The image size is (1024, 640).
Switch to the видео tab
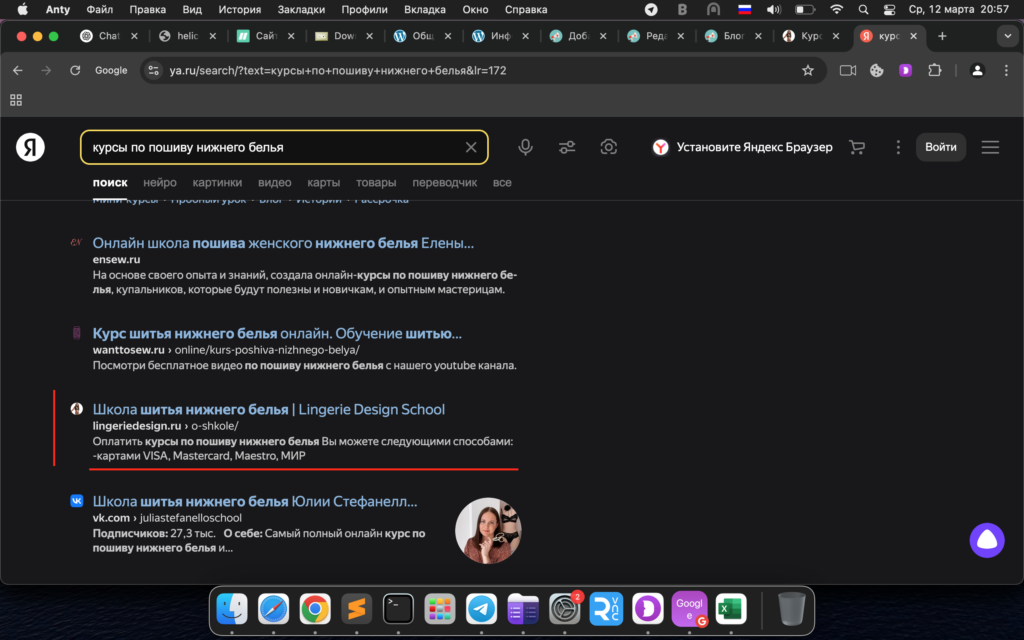274,183
